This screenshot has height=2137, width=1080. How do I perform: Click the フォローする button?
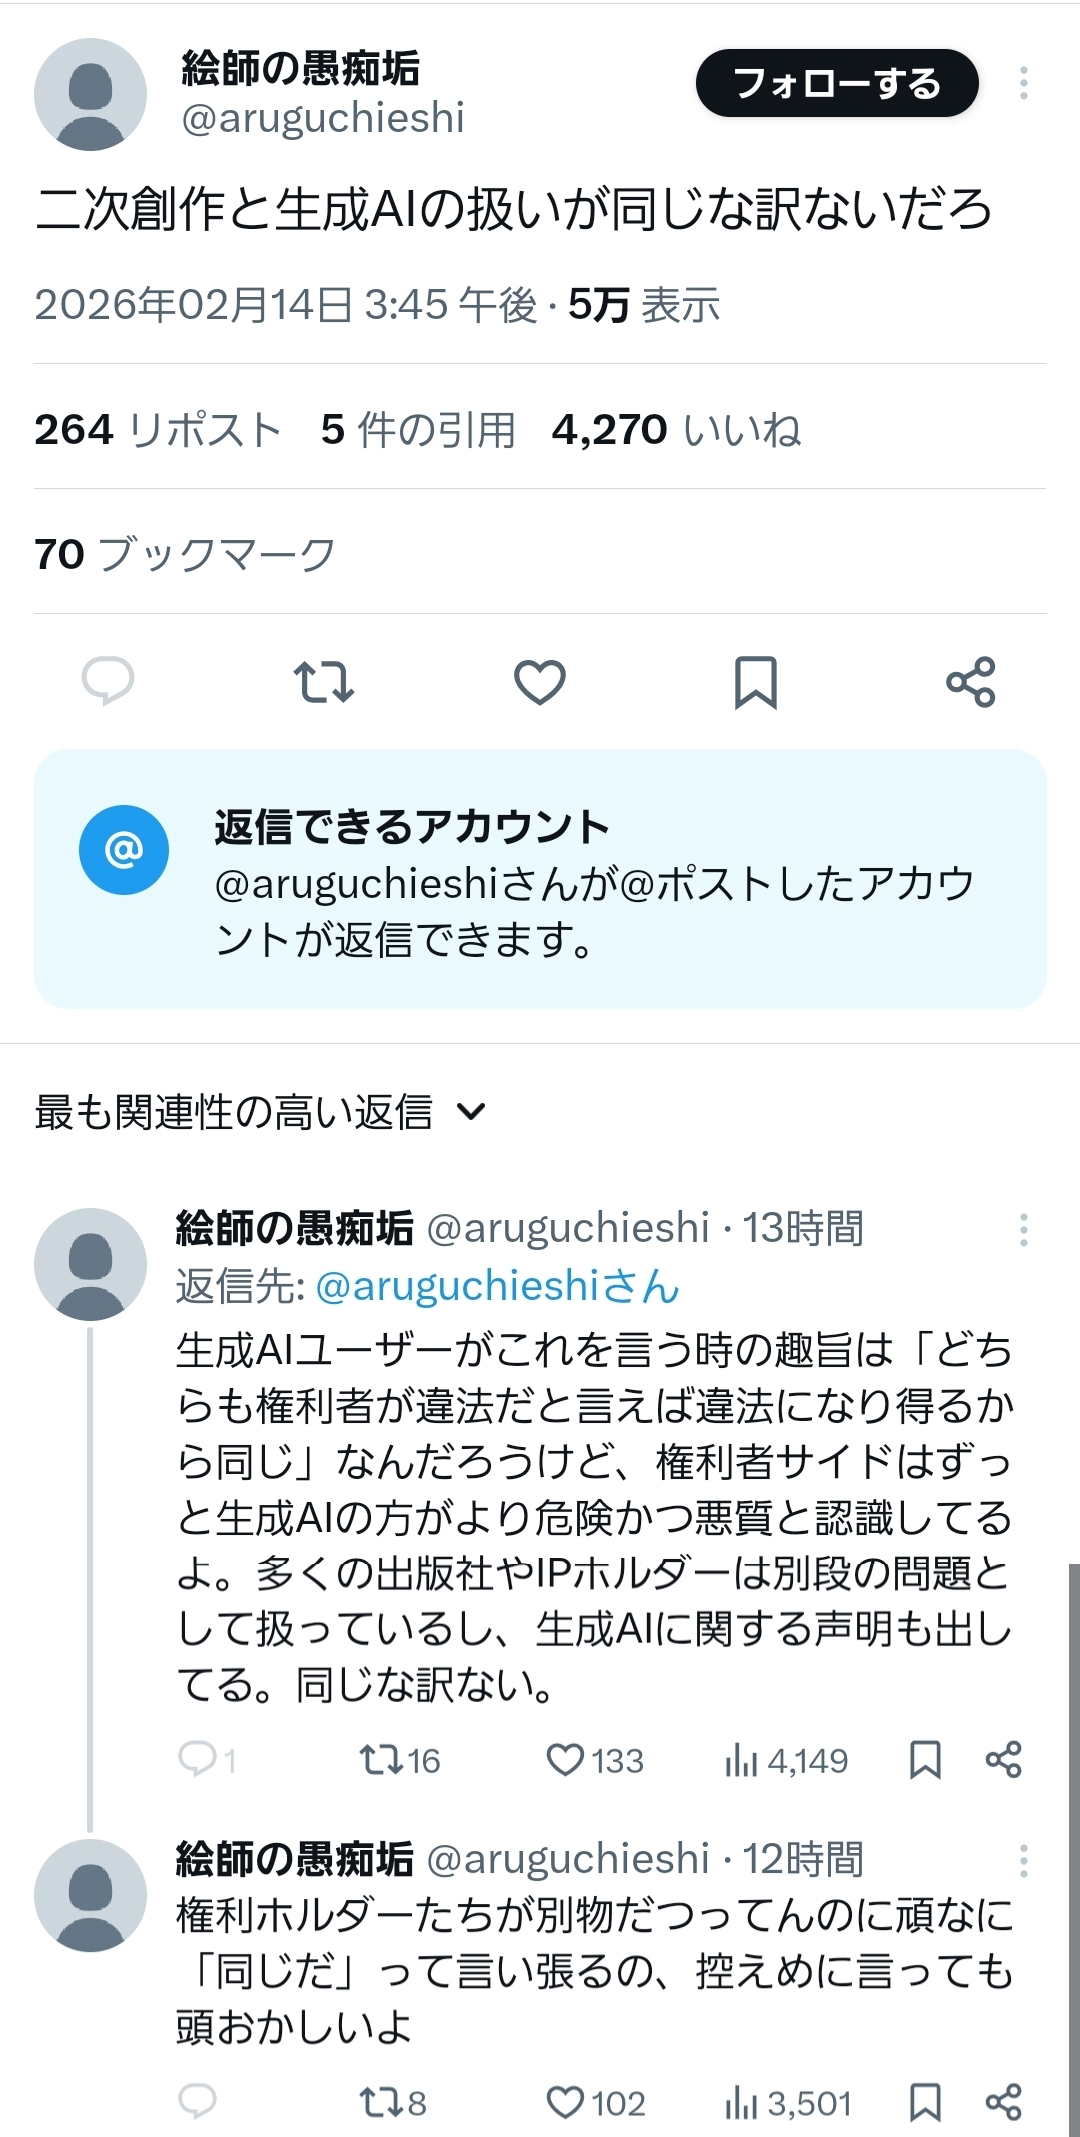[837, 83]
